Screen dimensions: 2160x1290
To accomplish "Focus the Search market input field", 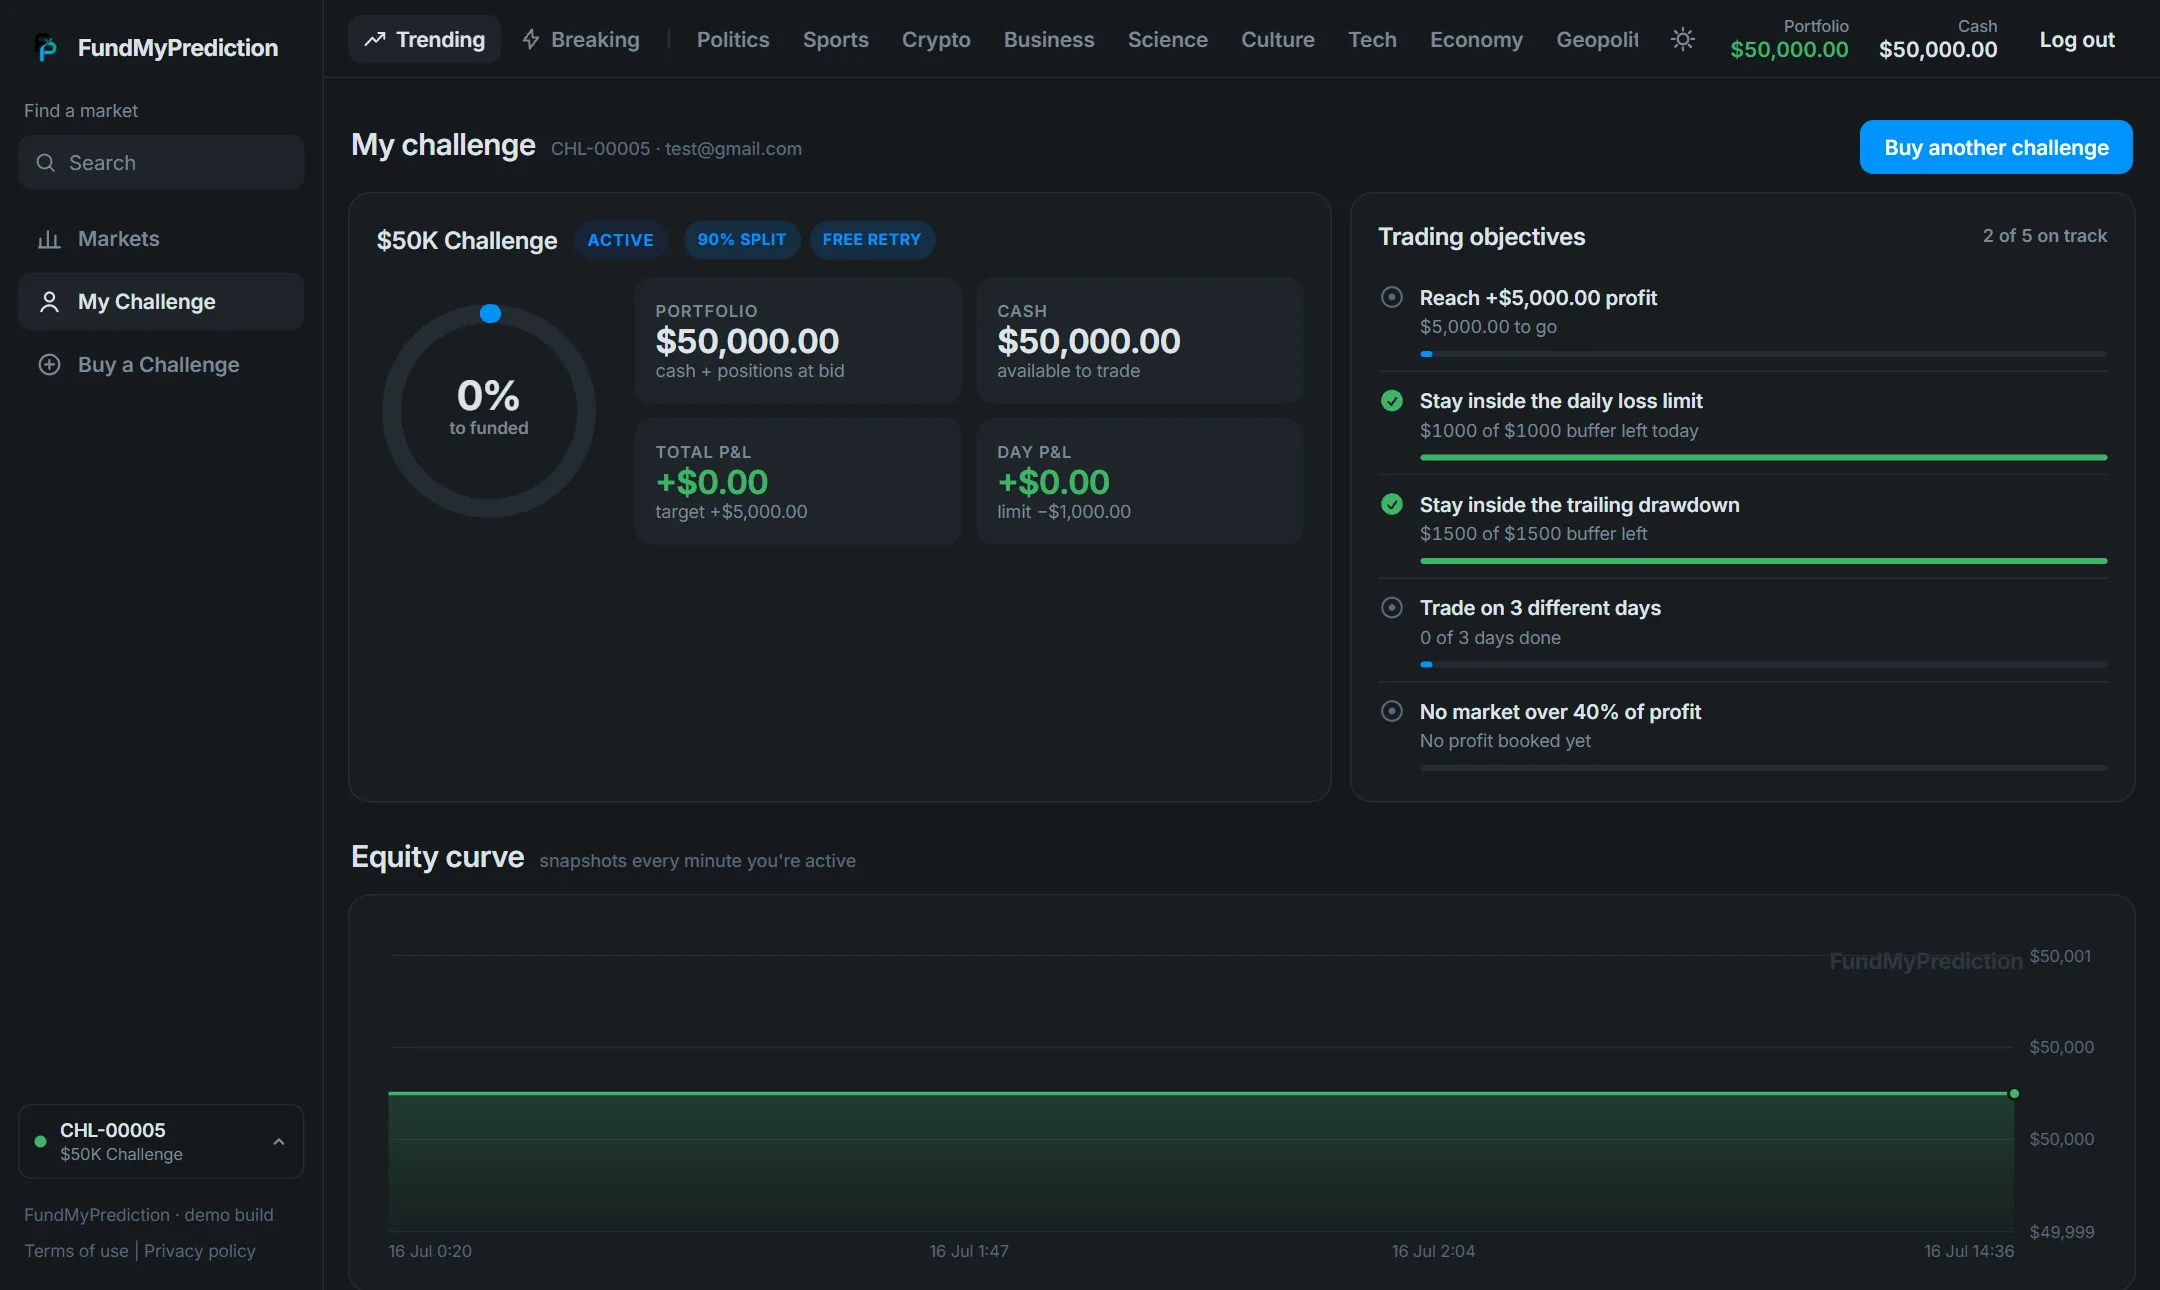I will 161,162.
